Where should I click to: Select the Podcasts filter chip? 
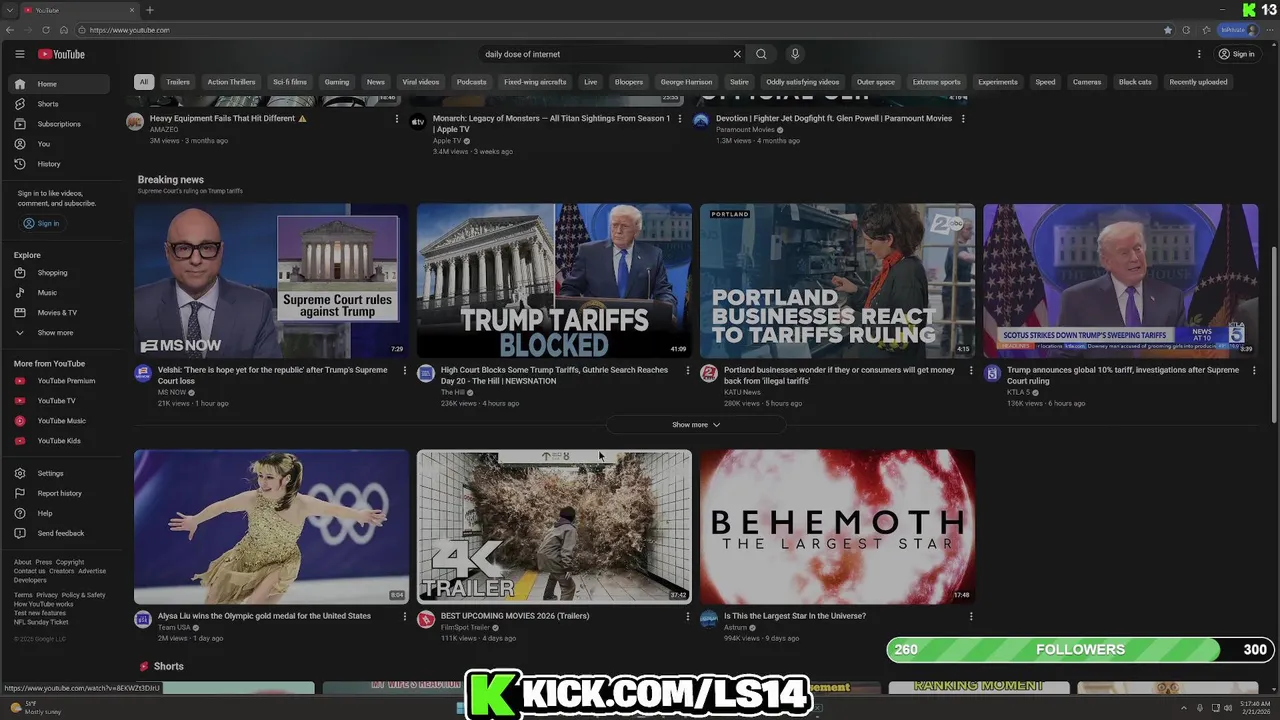471,82
